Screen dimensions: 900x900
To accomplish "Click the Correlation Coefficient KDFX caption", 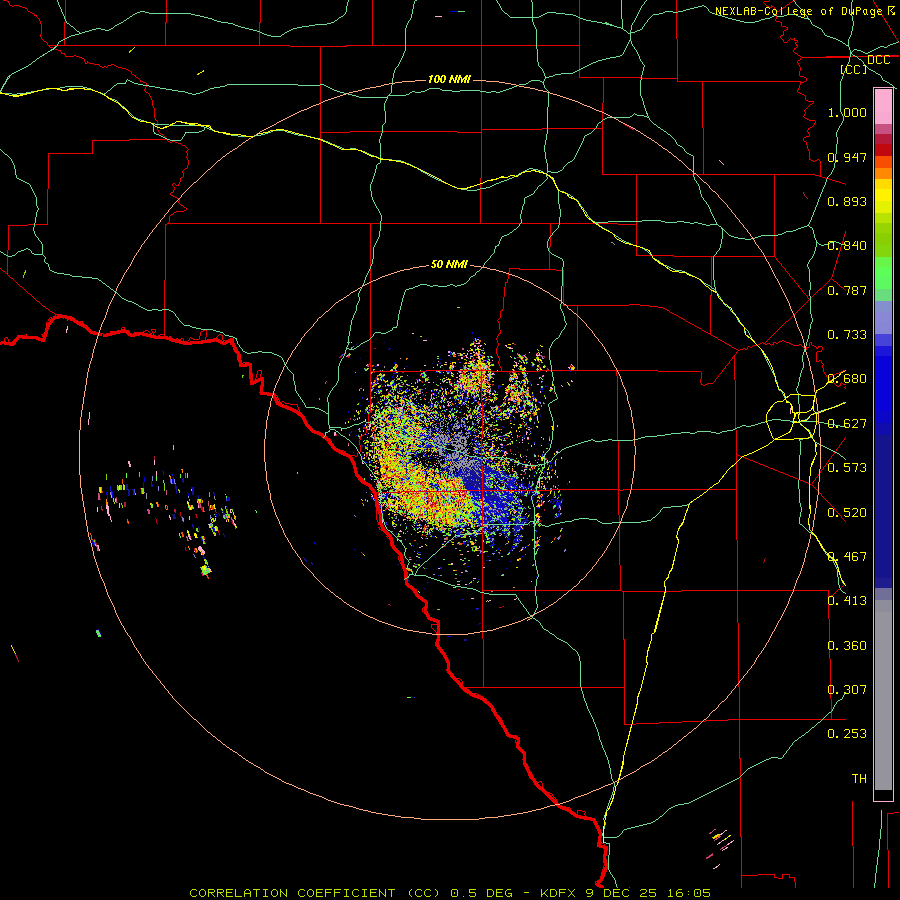I will [450, 893].
